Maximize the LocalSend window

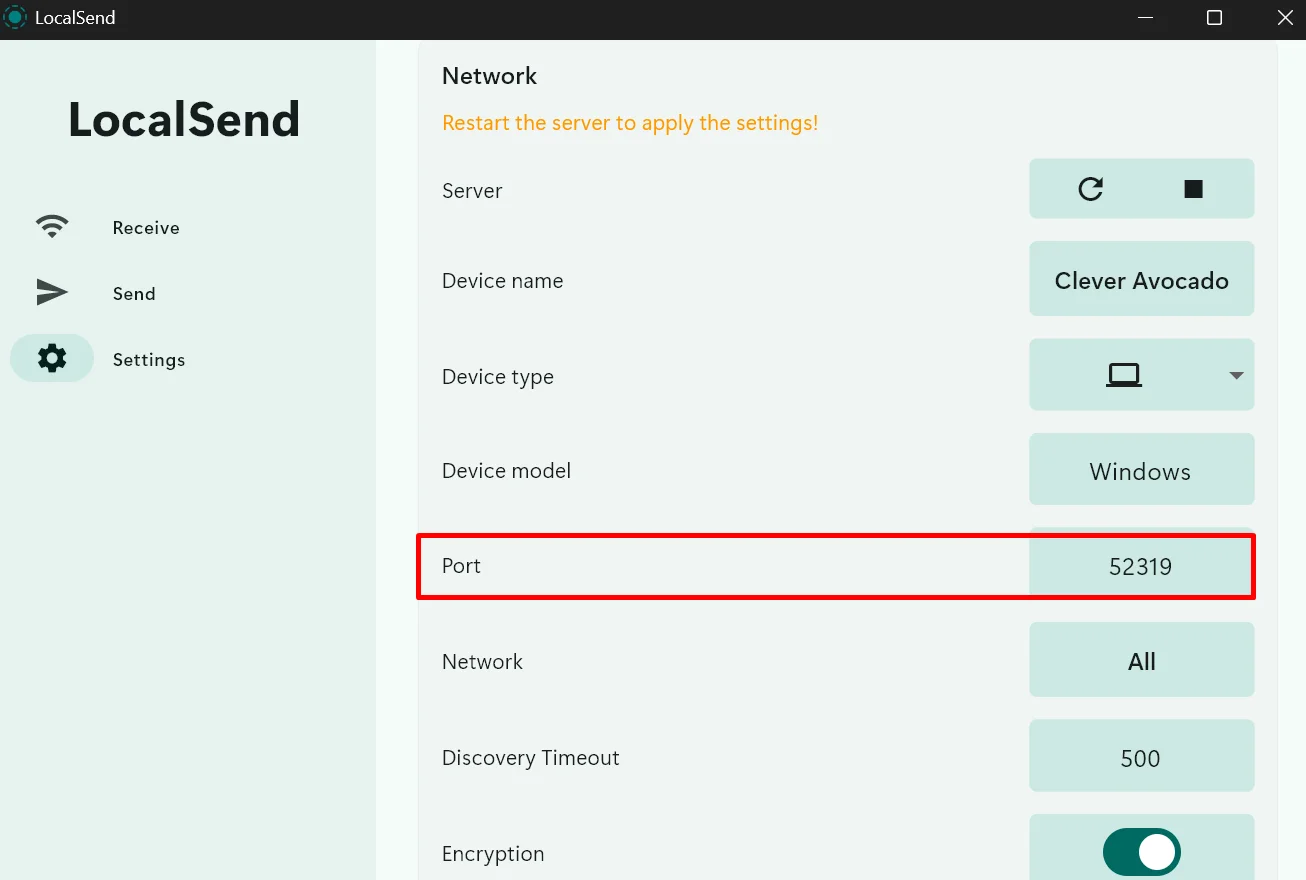[x=1214, y=17]
